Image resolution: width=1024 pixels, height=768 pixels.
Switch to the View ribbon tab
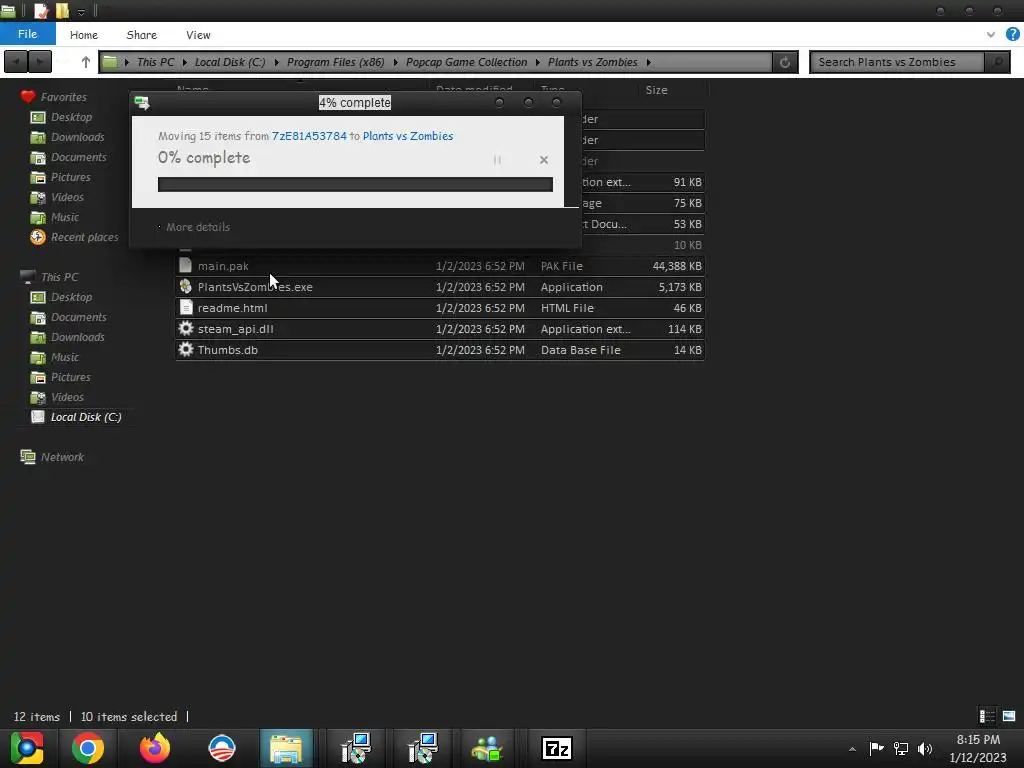(198, 35)
